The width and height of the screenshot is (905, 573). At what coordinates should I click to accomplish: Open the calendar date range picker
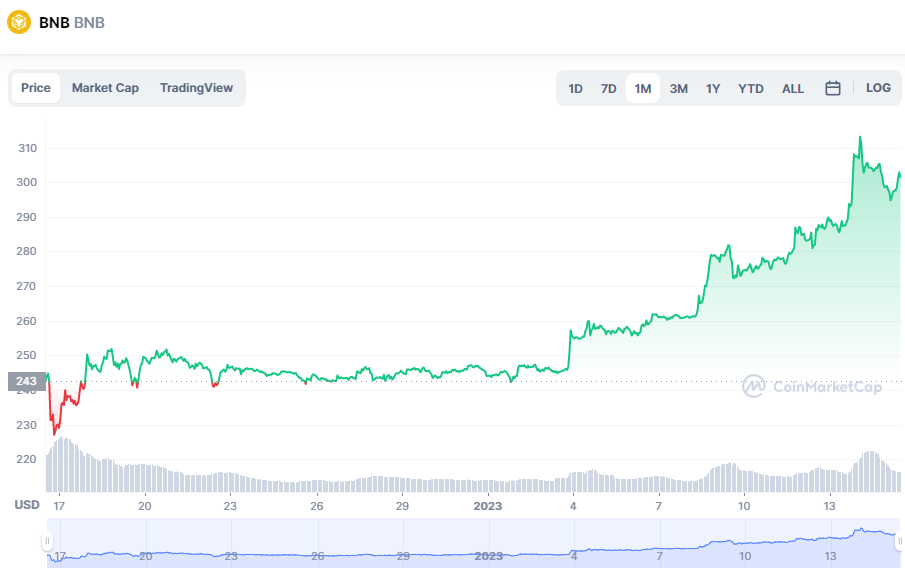(x=832, y=88)
